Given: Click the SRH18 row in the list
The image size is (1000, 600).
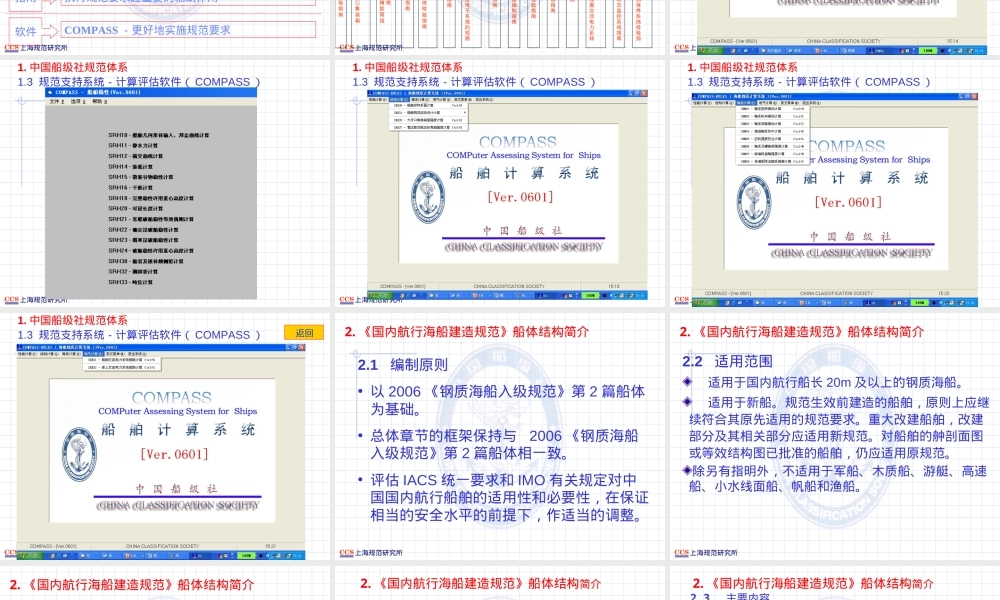Looking at the screenshot, I should 151,198.
